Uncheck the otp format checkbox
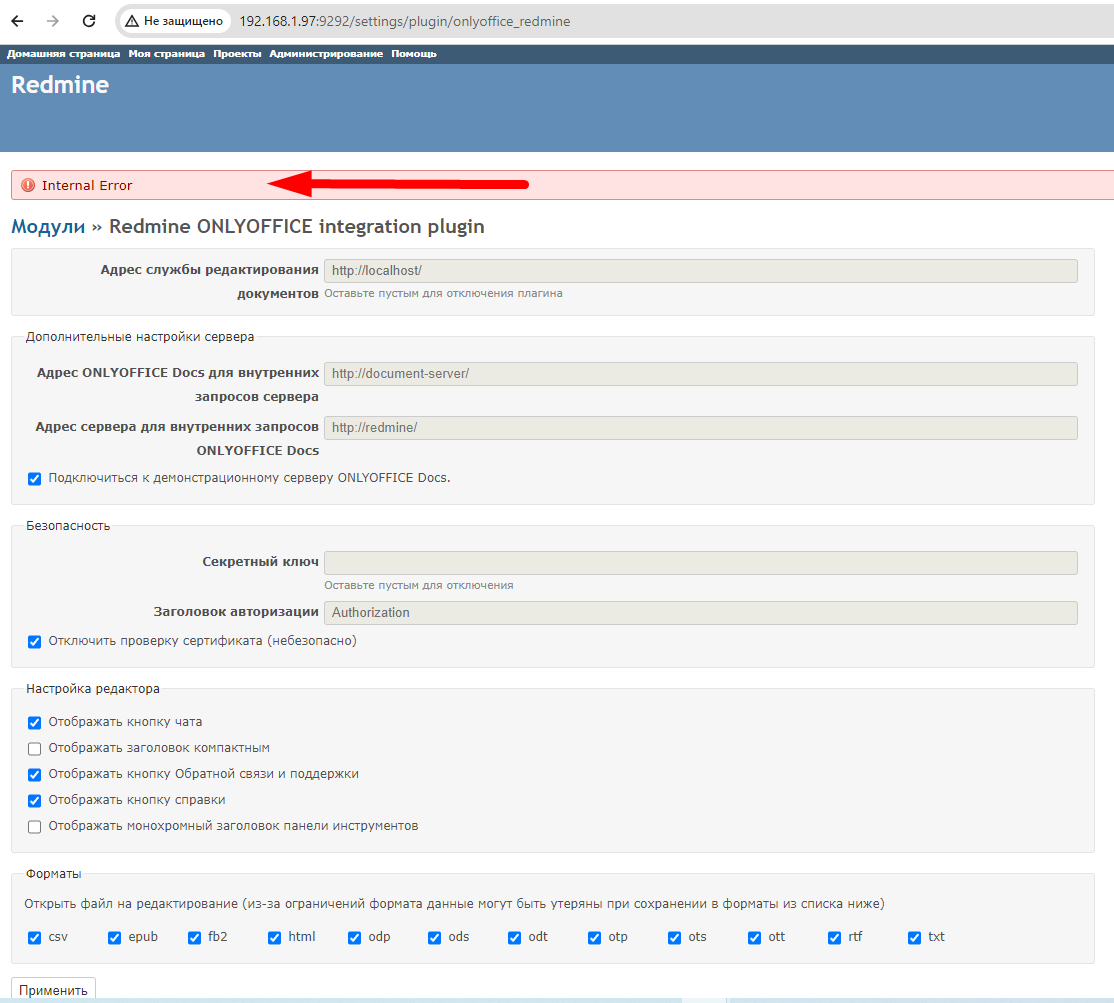The height and width of the screenshot is (1003, 1114). 595,938
